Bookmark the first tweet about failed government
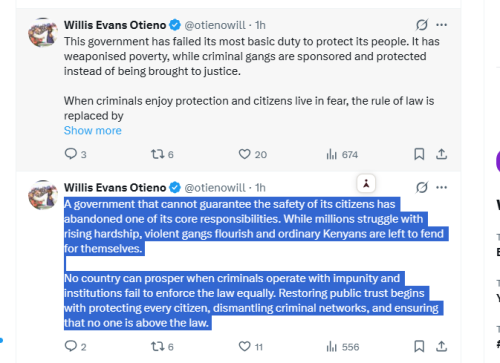 click(419, 154)
